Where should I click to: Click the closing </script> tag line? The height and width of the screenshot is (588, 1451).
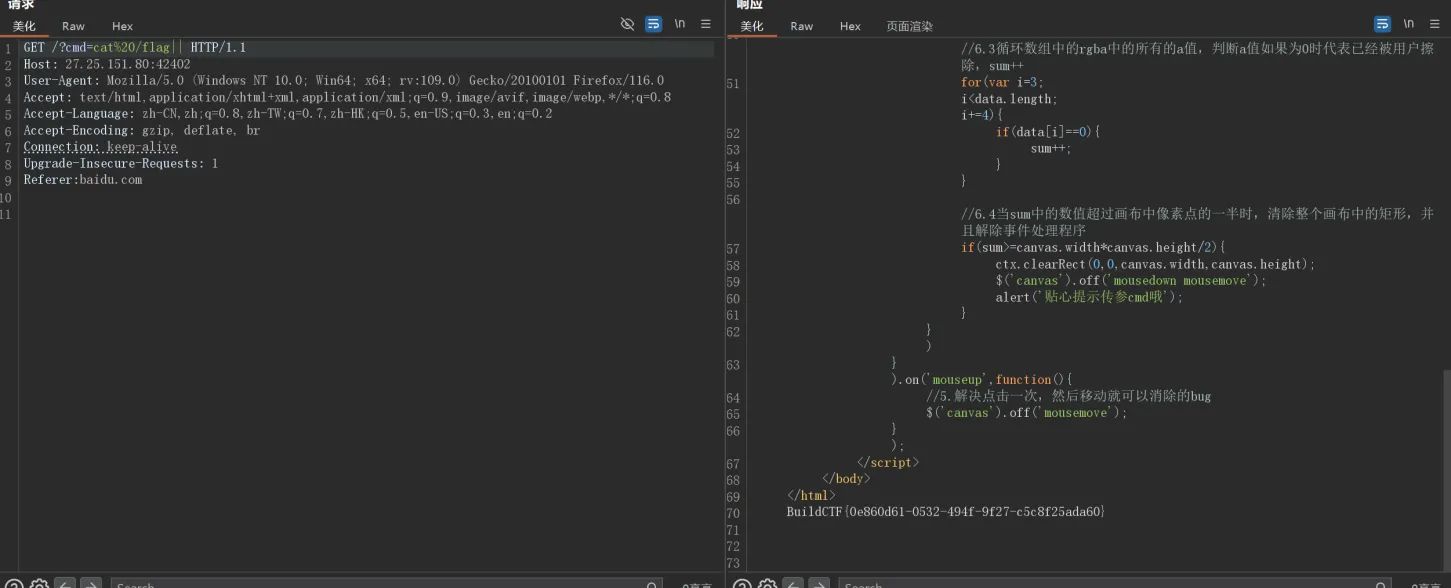tap(888, 462)
